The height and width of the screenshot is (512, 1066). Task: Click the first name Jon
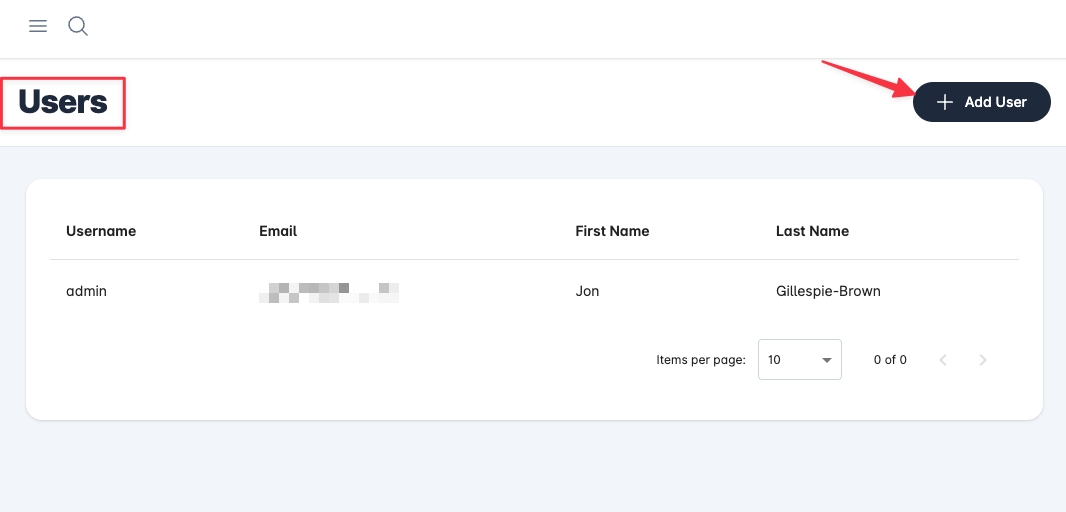click(x=587, y=292)
